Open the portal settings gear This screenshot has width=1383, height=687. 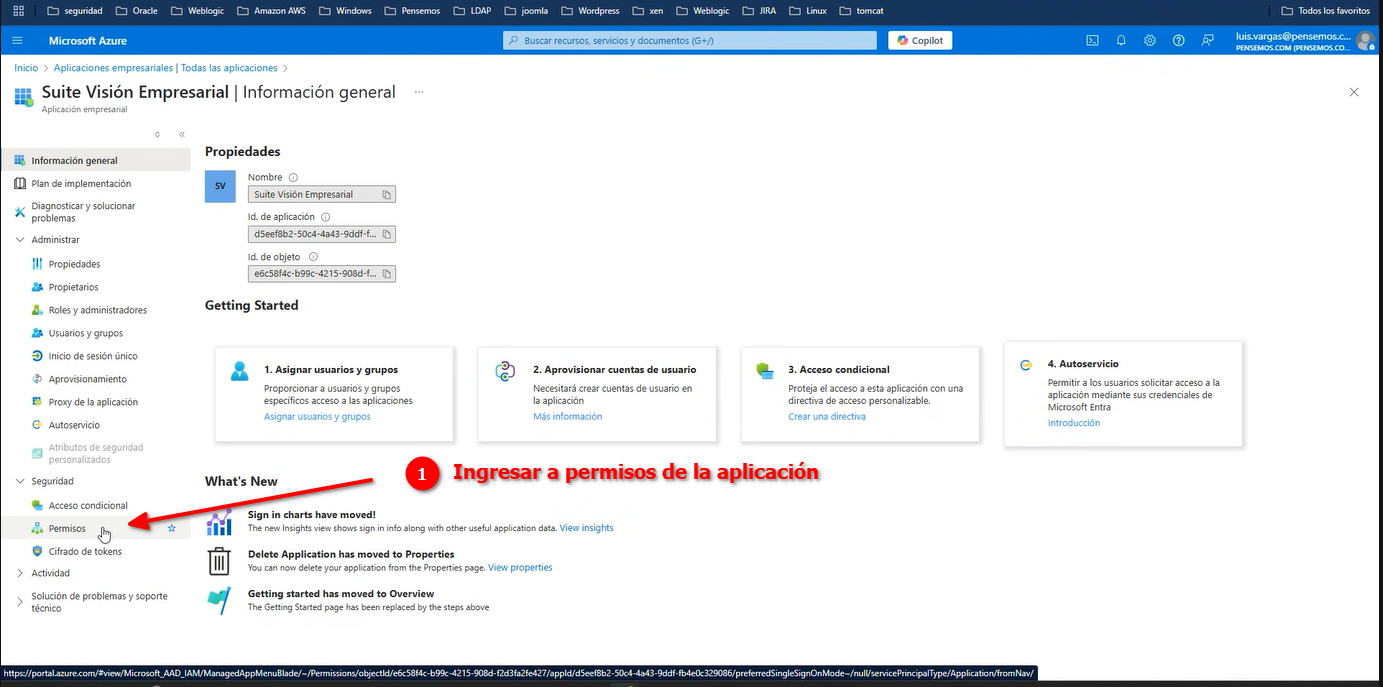point(1150,40)
